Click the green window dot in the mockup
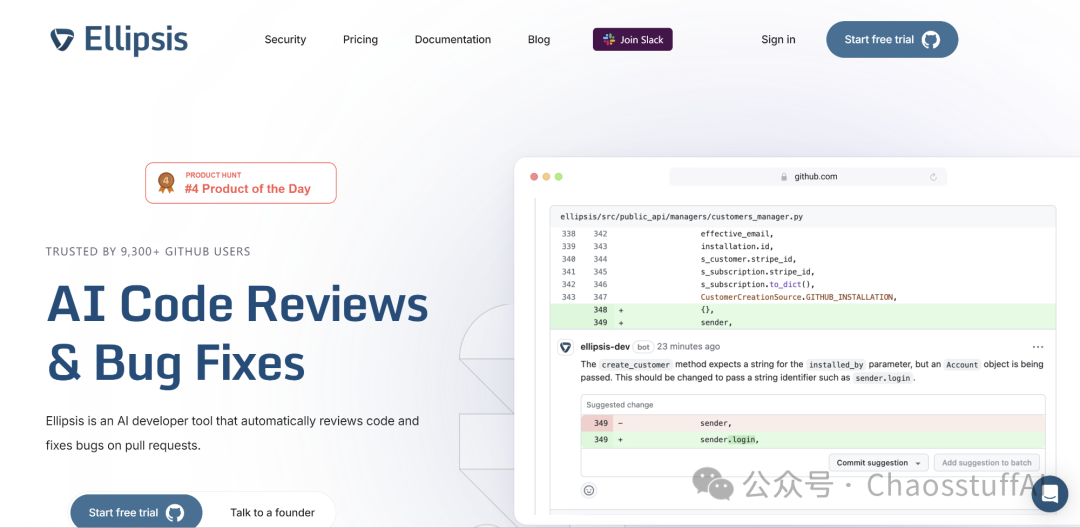The height and width of the screenshot is (528, 1080). [x=559, y=177]
